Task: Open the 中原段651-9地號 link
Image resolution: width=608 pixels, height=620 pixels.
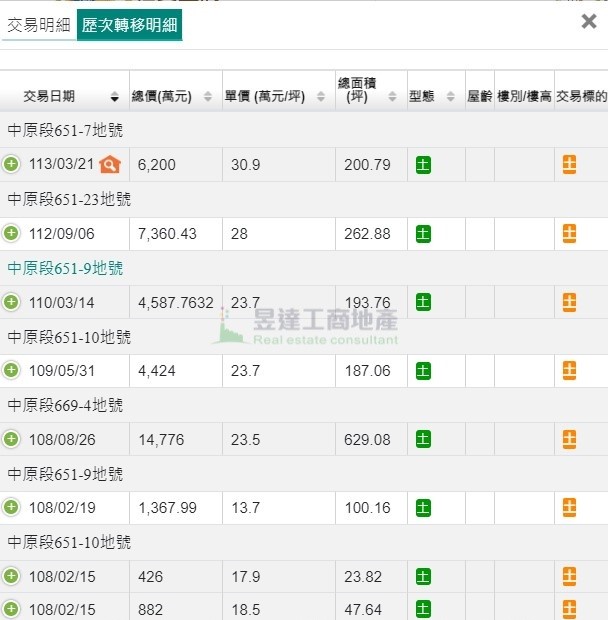Action: pyautogui.click(x=65, y=268)
